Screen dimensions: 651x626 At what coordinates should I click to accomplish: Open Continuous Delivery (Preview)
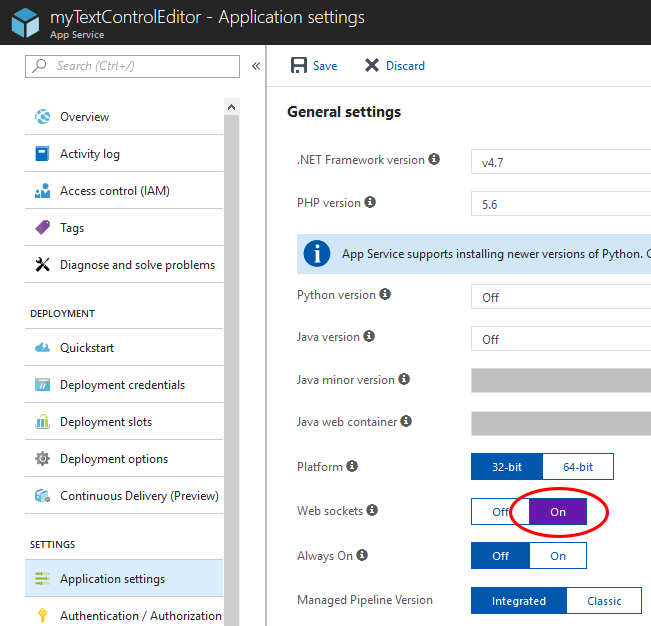point(124,495)
